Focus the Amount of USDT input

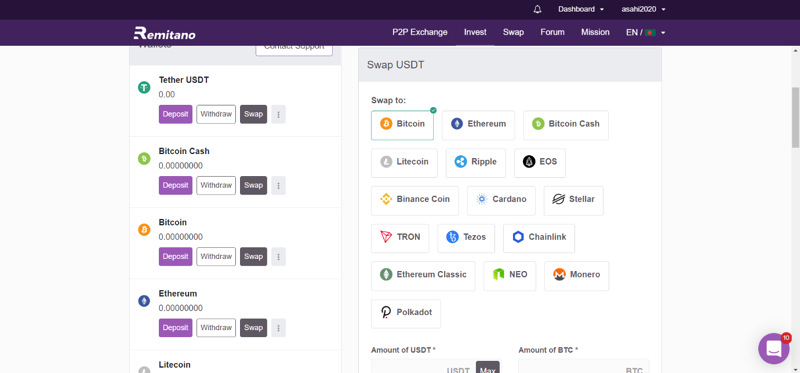pos(423,366)
